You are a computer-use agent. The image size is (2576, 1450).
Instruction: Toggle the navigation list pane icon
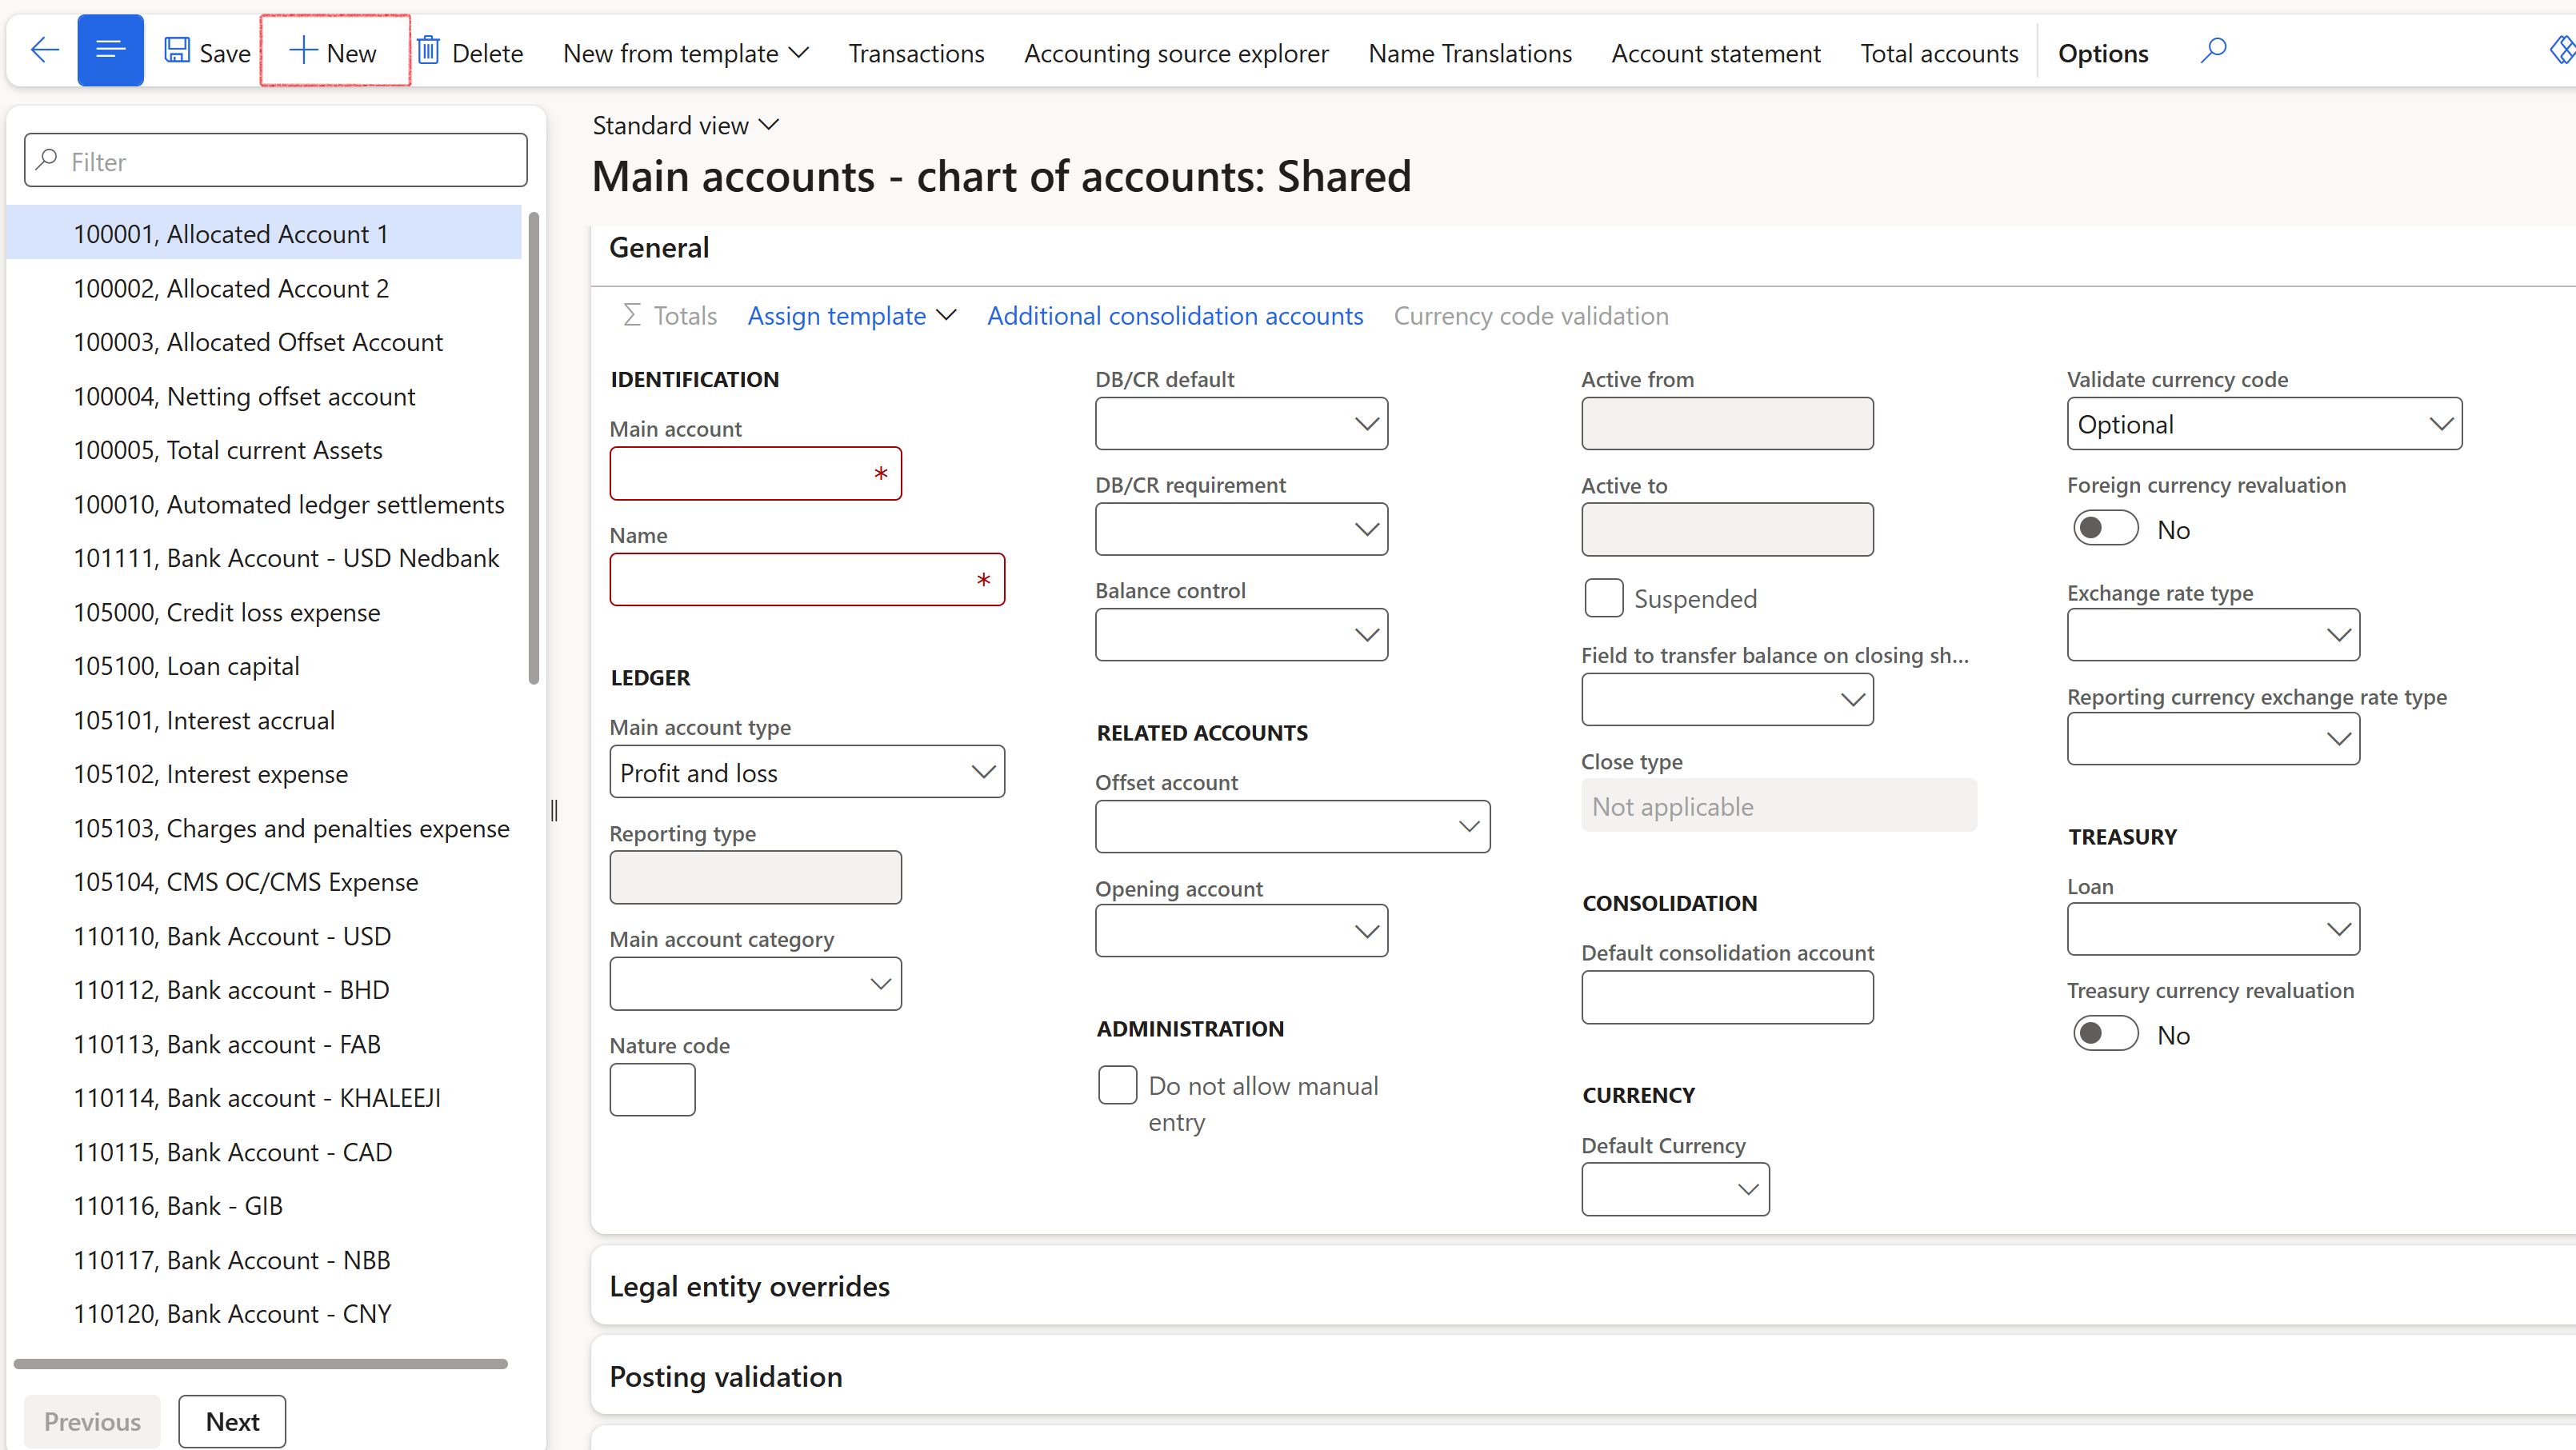point(110,50)
